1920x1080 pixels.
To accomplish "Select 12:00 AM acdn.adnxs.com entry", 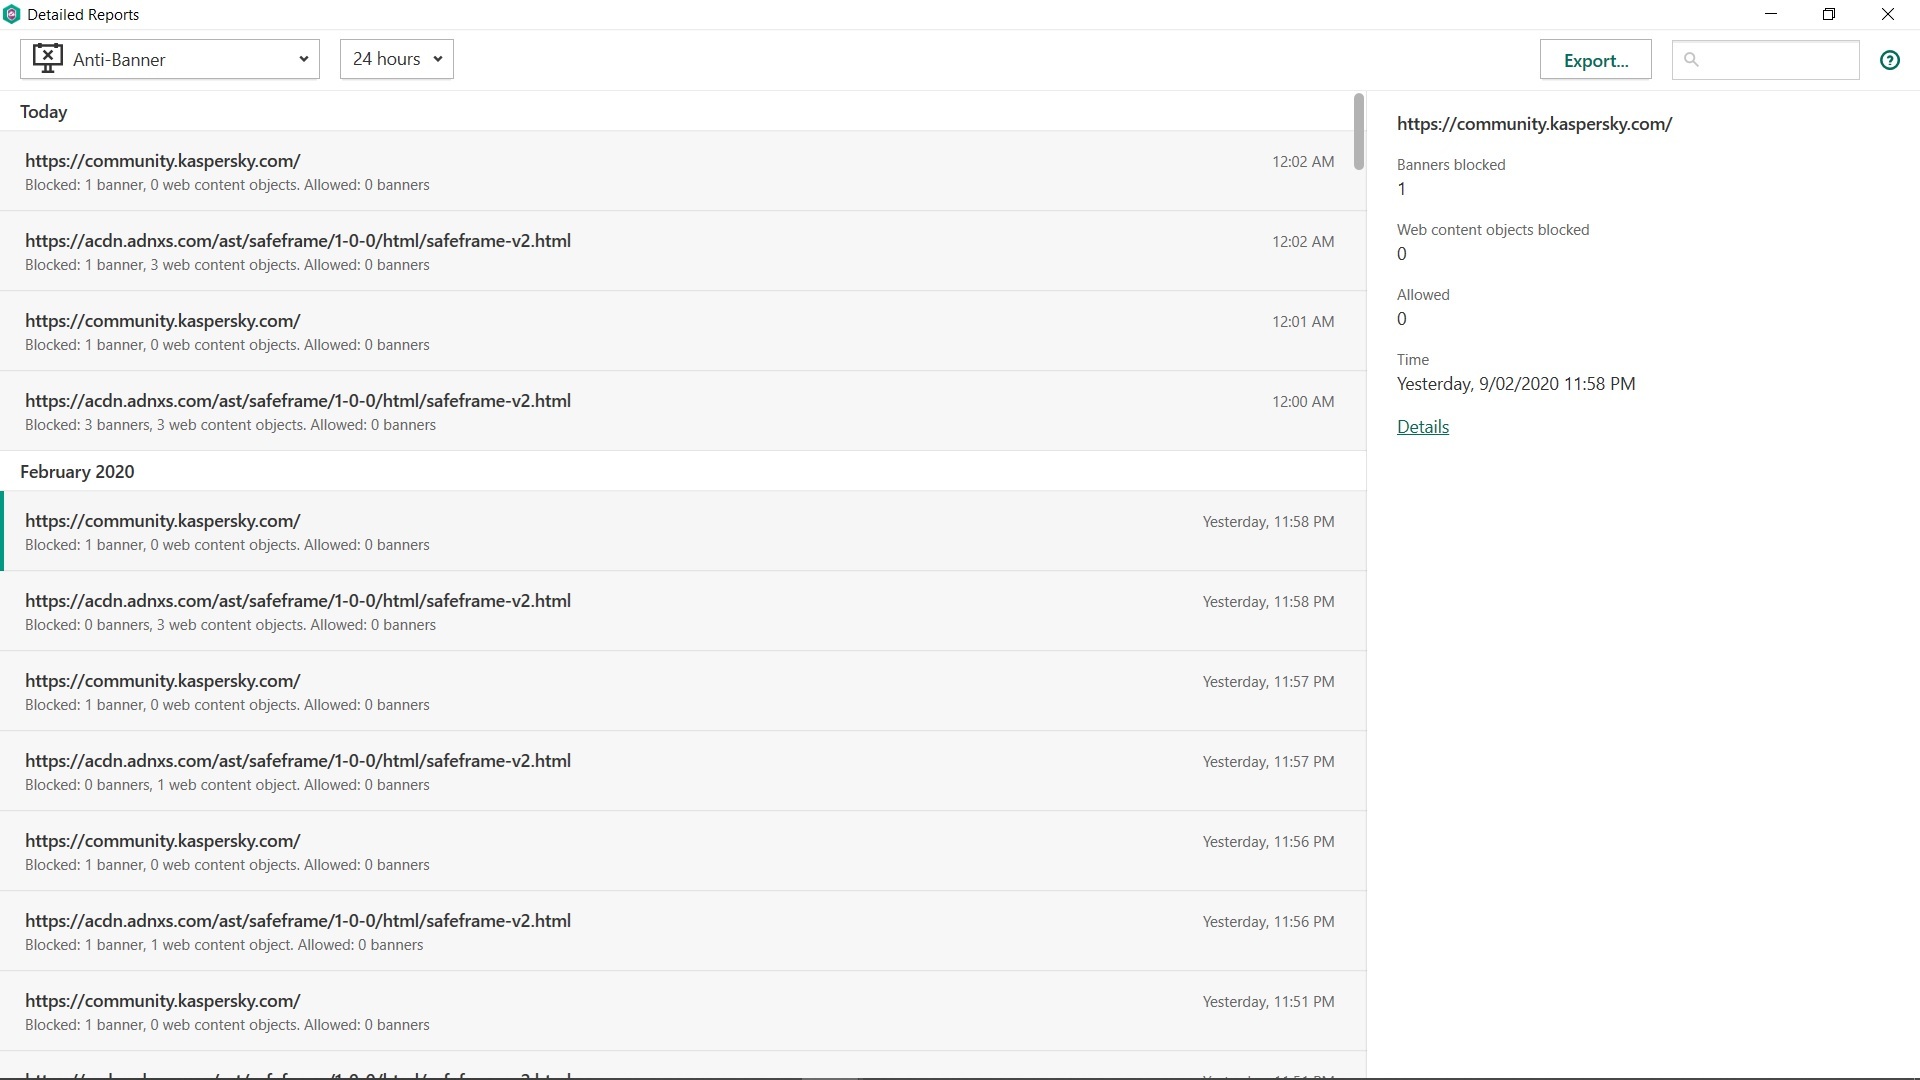I will (x=680, y=411).
